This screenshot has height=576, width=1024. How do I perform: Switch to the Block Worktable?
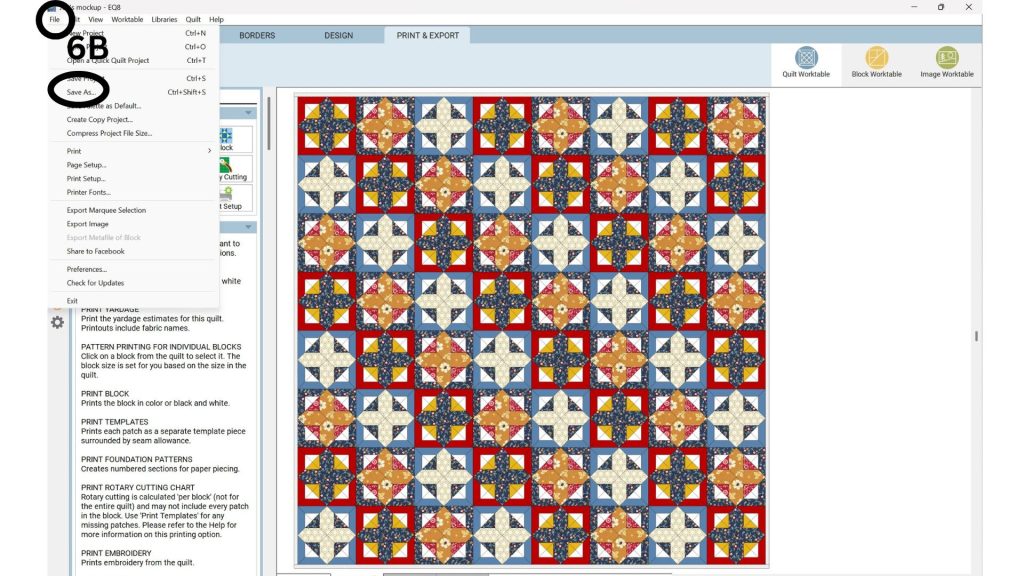pos(876,62)
